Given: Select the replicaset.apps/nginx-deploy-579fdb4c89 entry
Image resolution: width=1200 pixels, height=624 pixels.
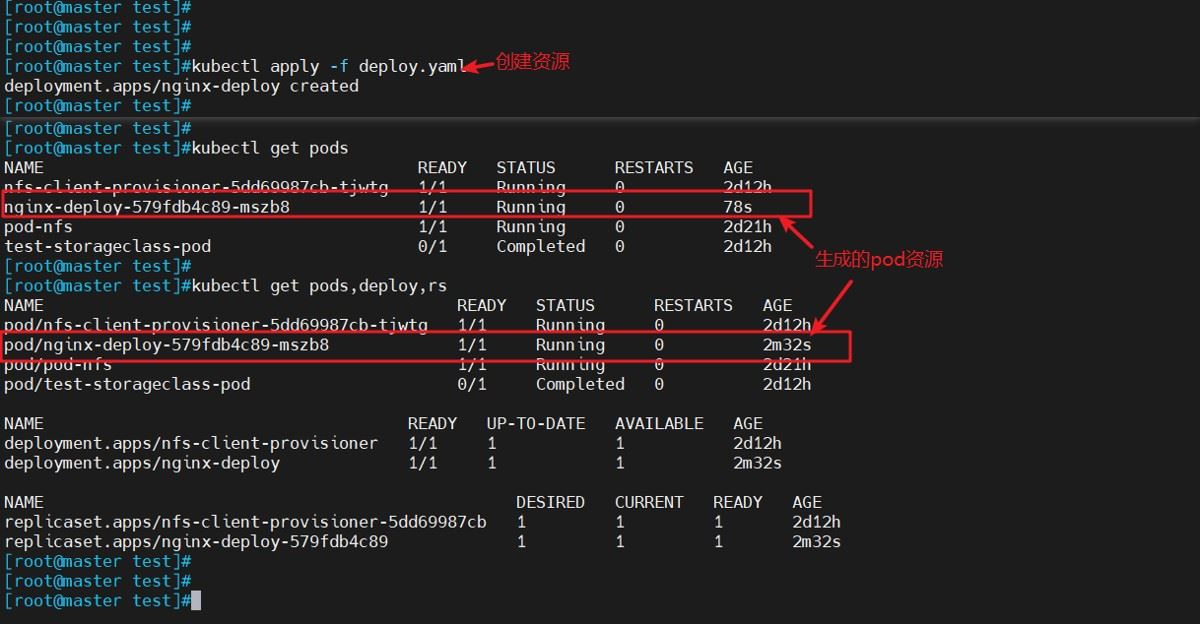Looking at the screenshot, I should tap(196, 542).
